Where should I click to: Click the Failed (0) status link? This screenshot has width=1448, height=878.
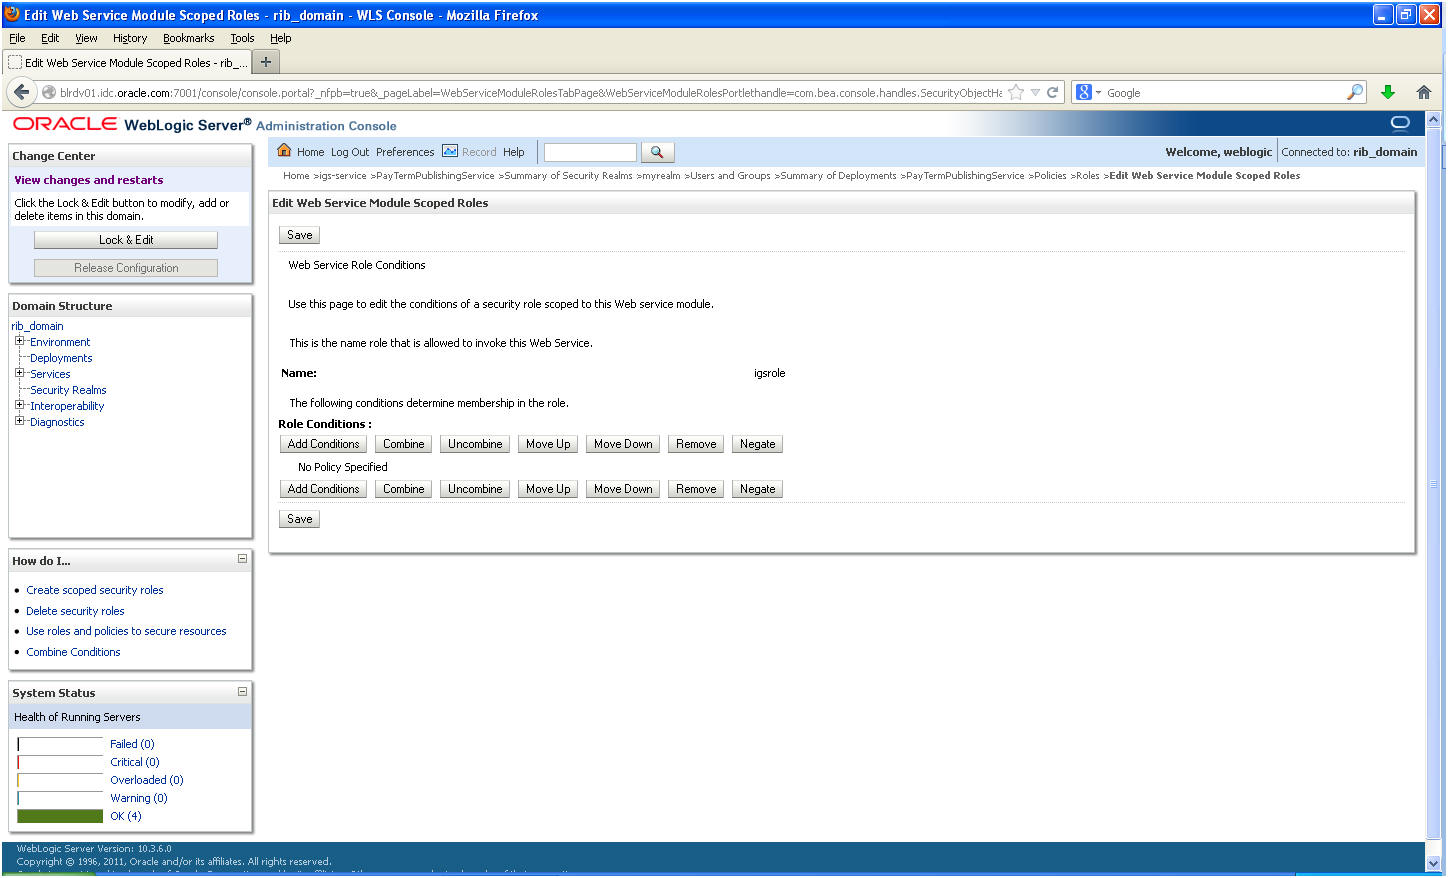tap(132, 744)
